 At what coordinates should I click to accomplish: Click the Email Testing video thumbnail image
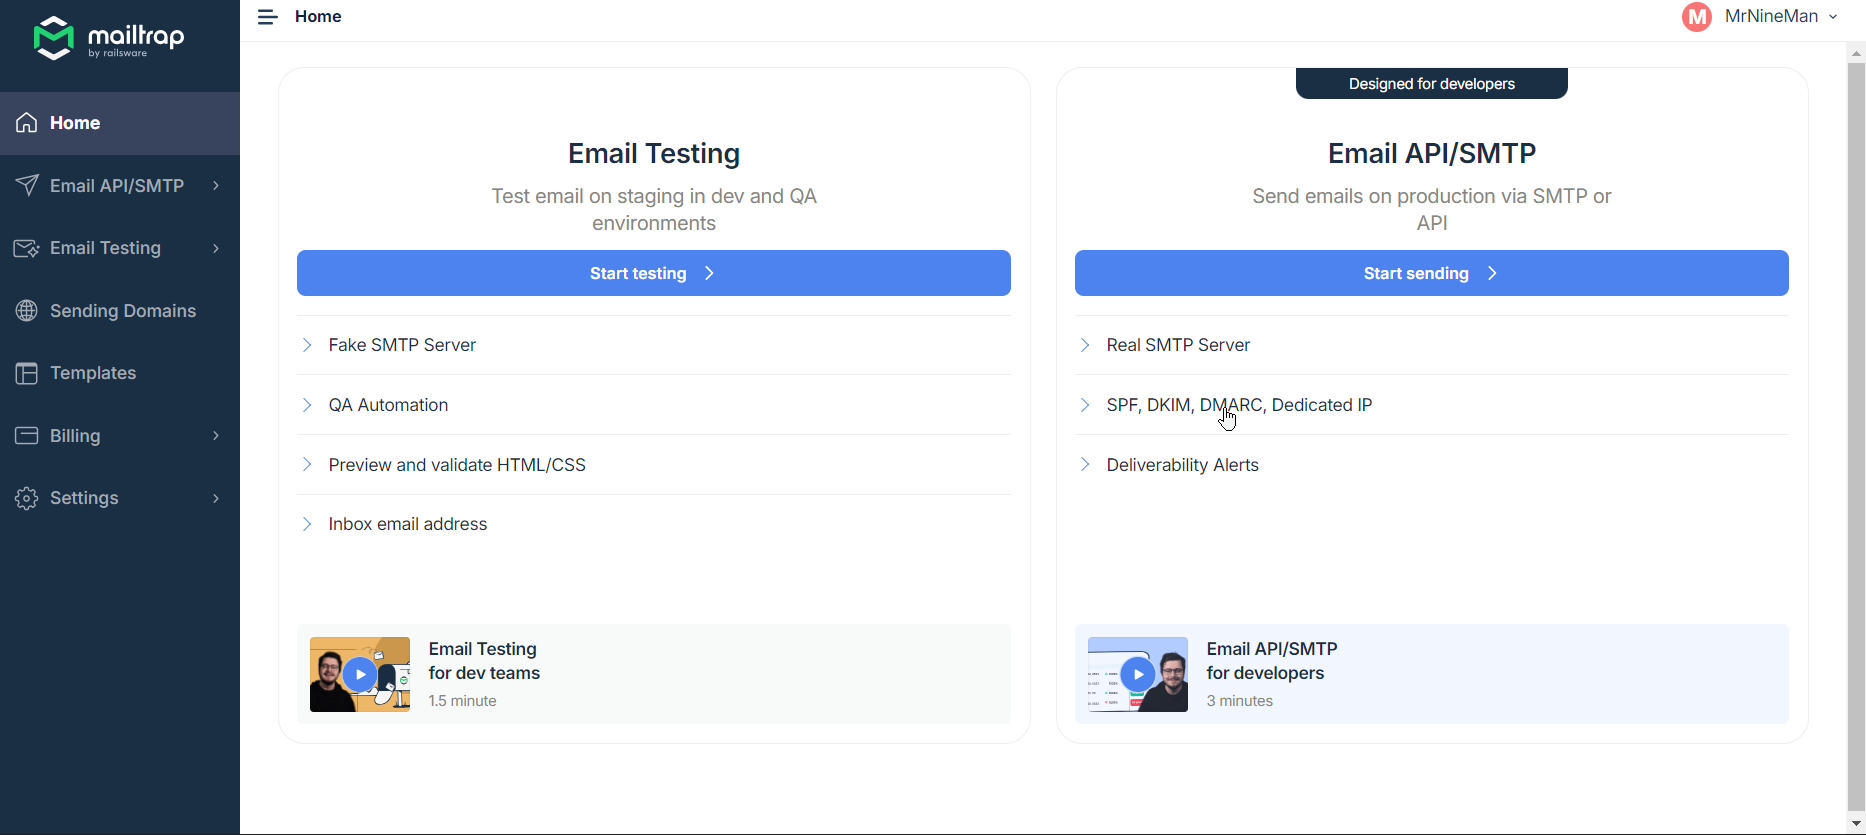pos(360,675)
